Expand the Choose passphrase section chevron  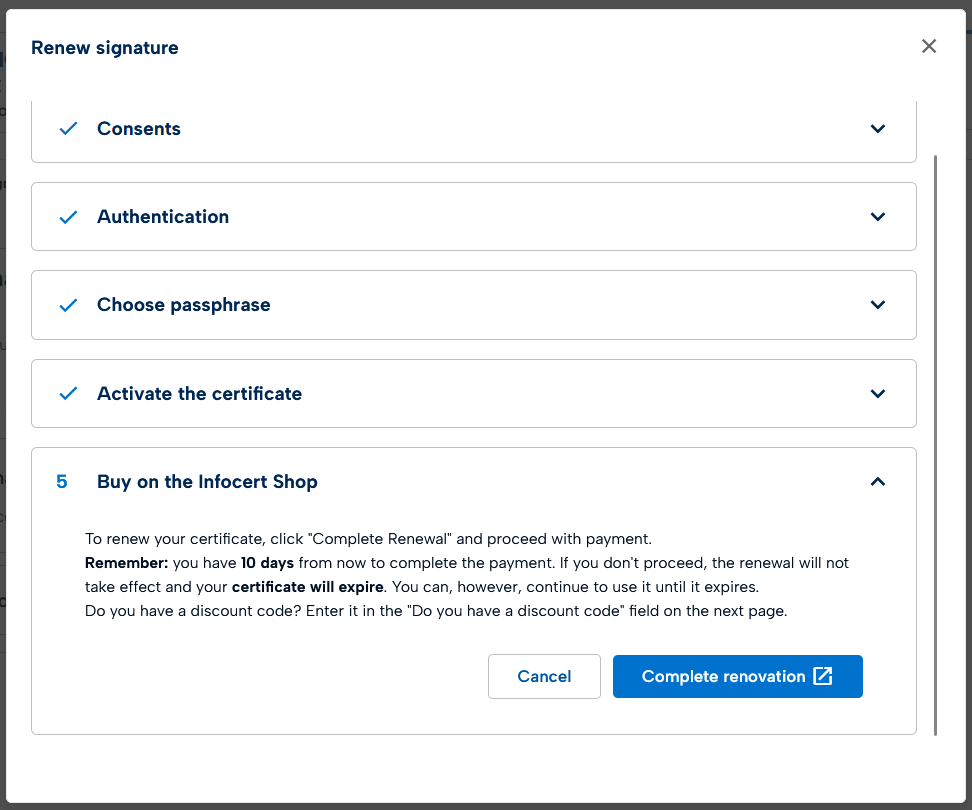pyautogui.click(x=878, y=305)
